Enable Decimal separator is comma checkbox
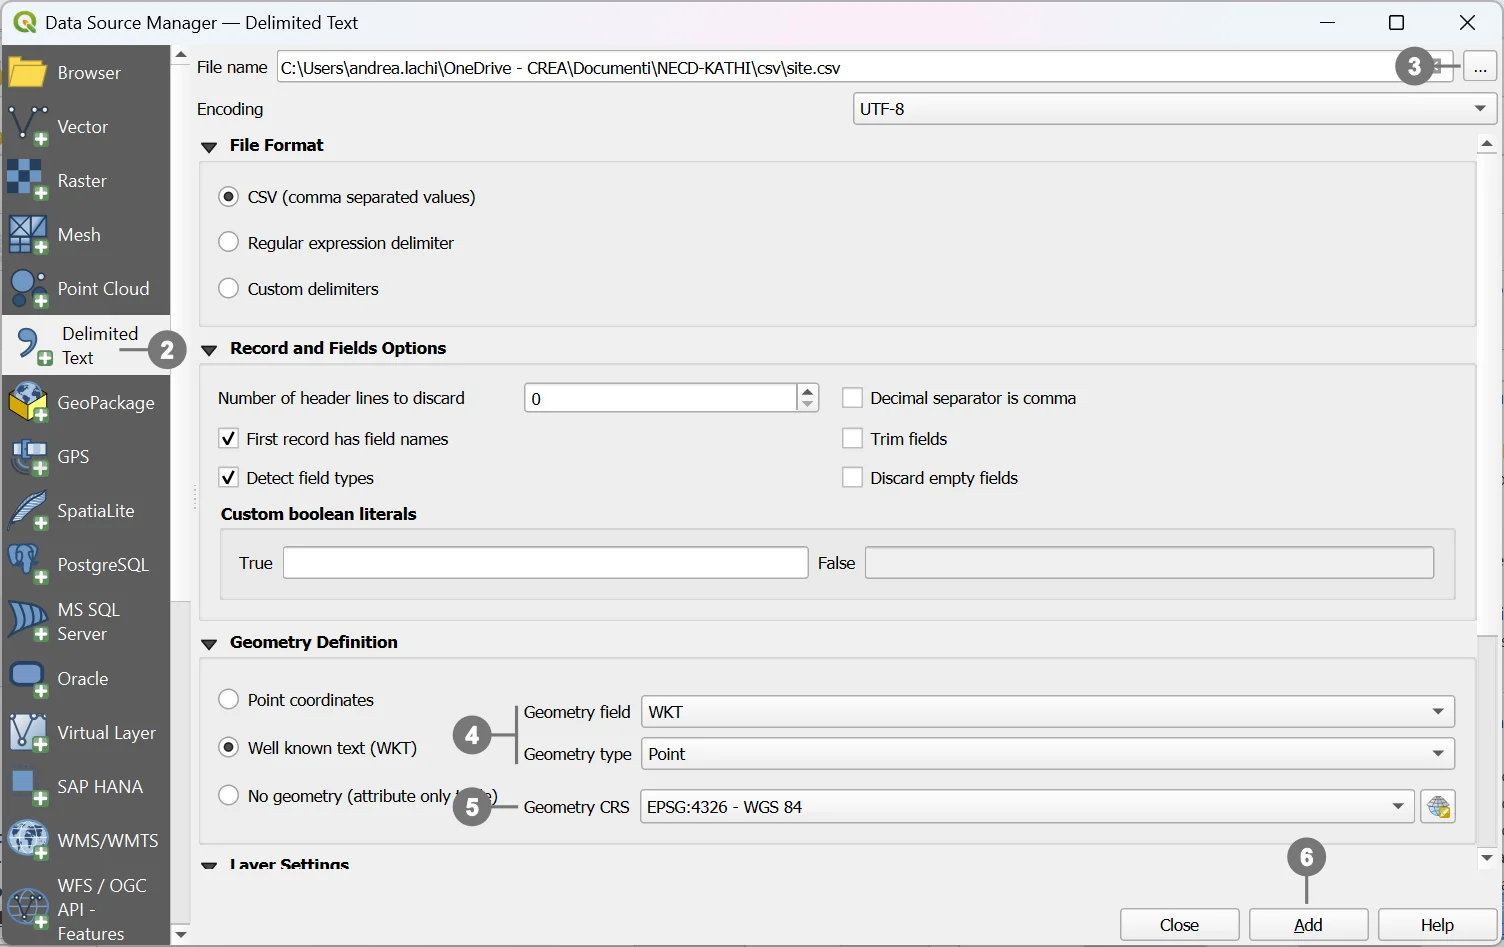The height and width of the screenshot is (947, 1504). click(x=852, y=398)
